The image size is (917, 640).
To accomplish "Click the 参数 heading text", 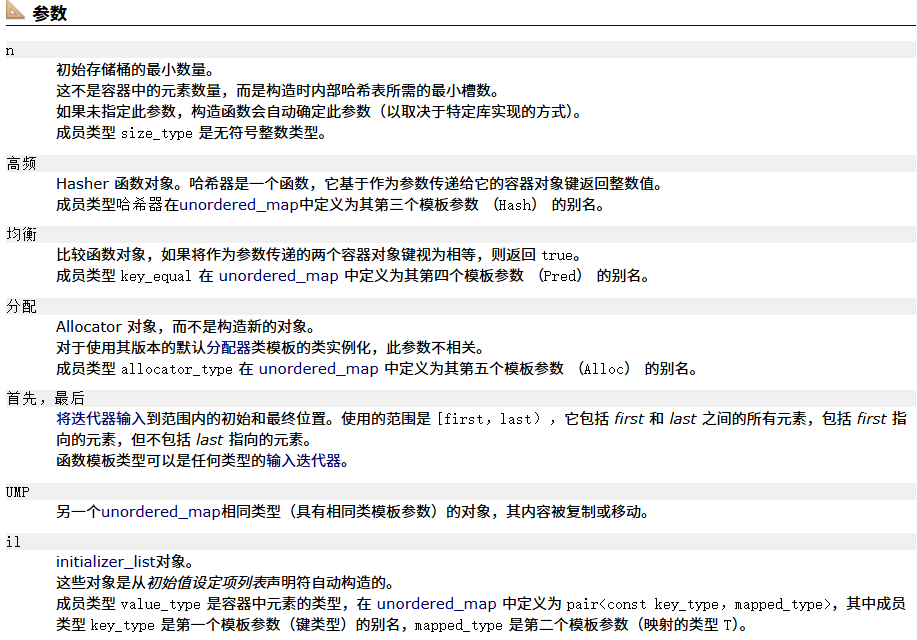I will click(50, 13).
